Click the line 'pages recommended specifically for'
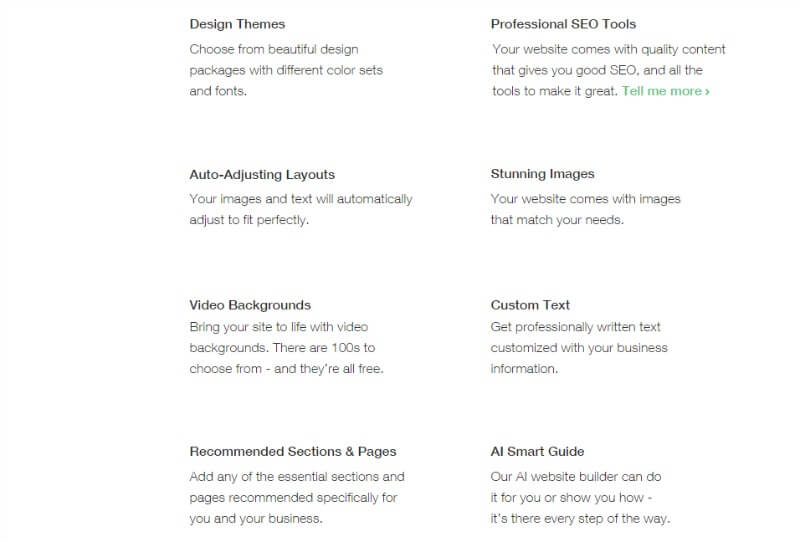800x542 pixels. (293, 498)
